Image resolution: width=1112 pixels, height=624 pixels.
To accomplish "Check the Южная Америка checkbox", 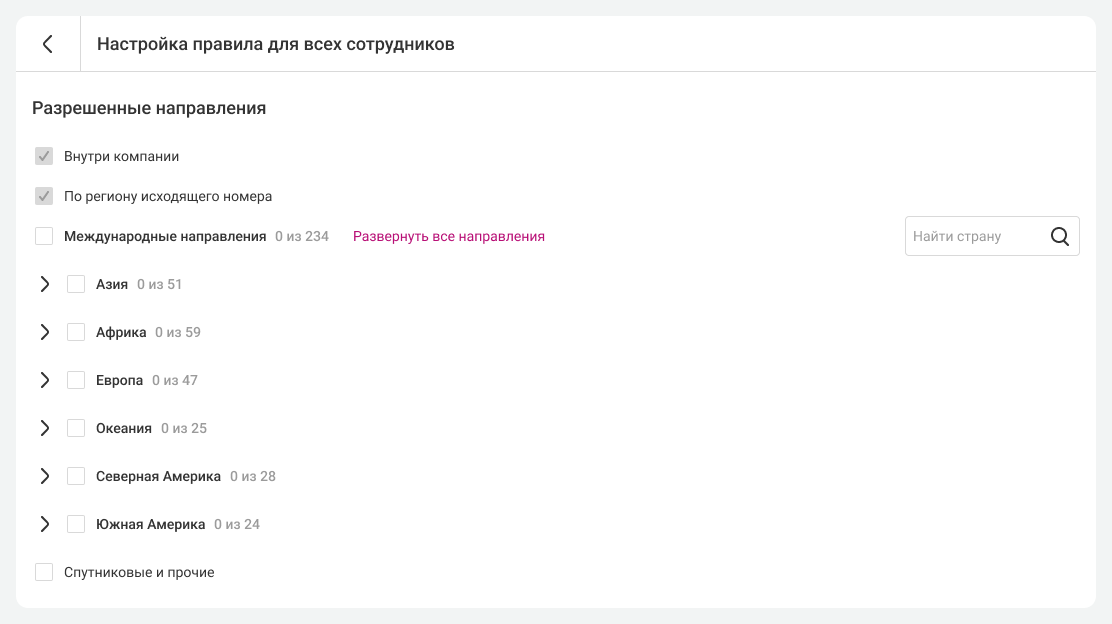I will (76, 524).
